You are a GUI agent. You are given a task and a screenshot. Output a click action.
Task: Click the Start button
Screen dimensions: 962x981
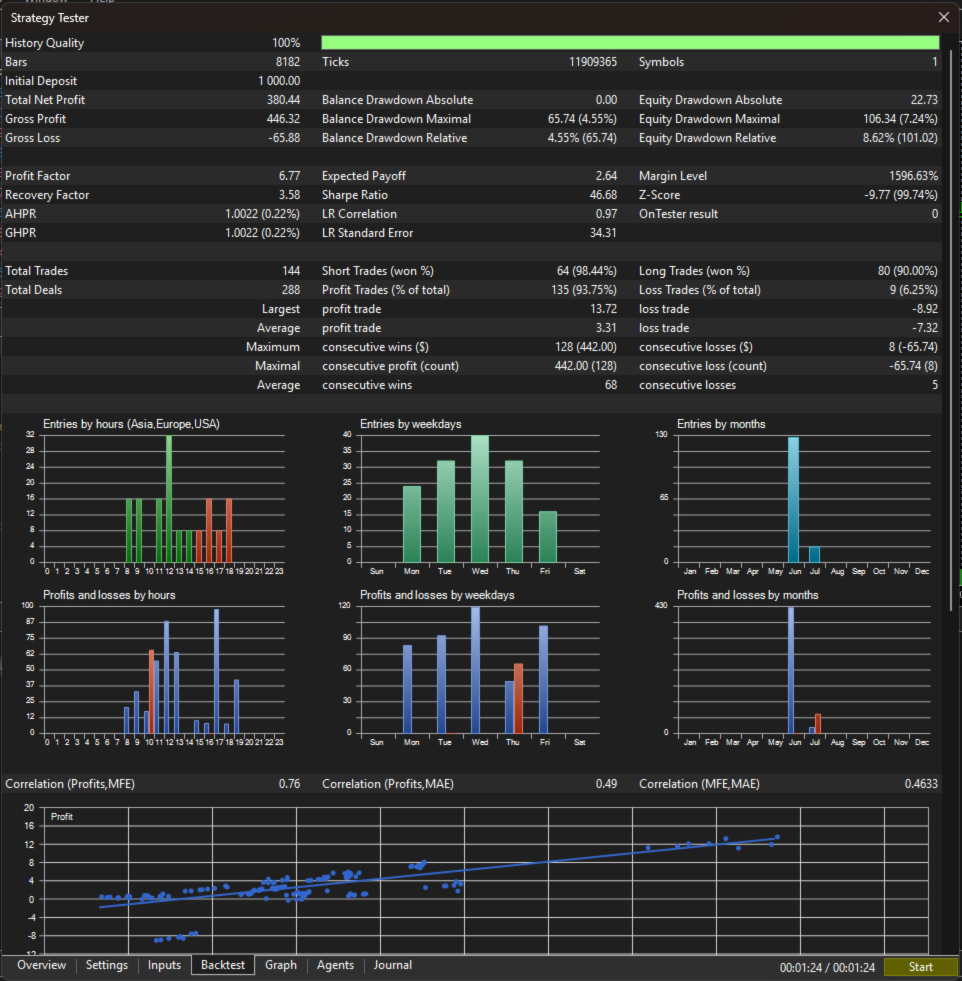coord(921,967)
